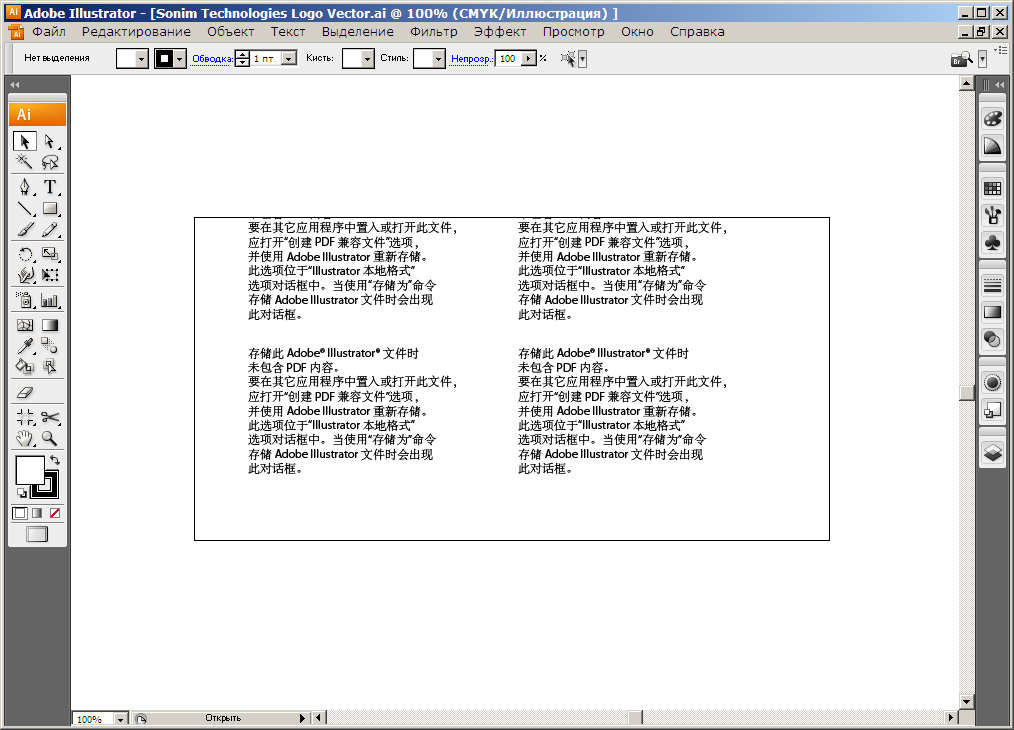This screenshot has height=730, width=1014.
Task: Select the Selection (black arrow) tool
Action: point(25,141)
